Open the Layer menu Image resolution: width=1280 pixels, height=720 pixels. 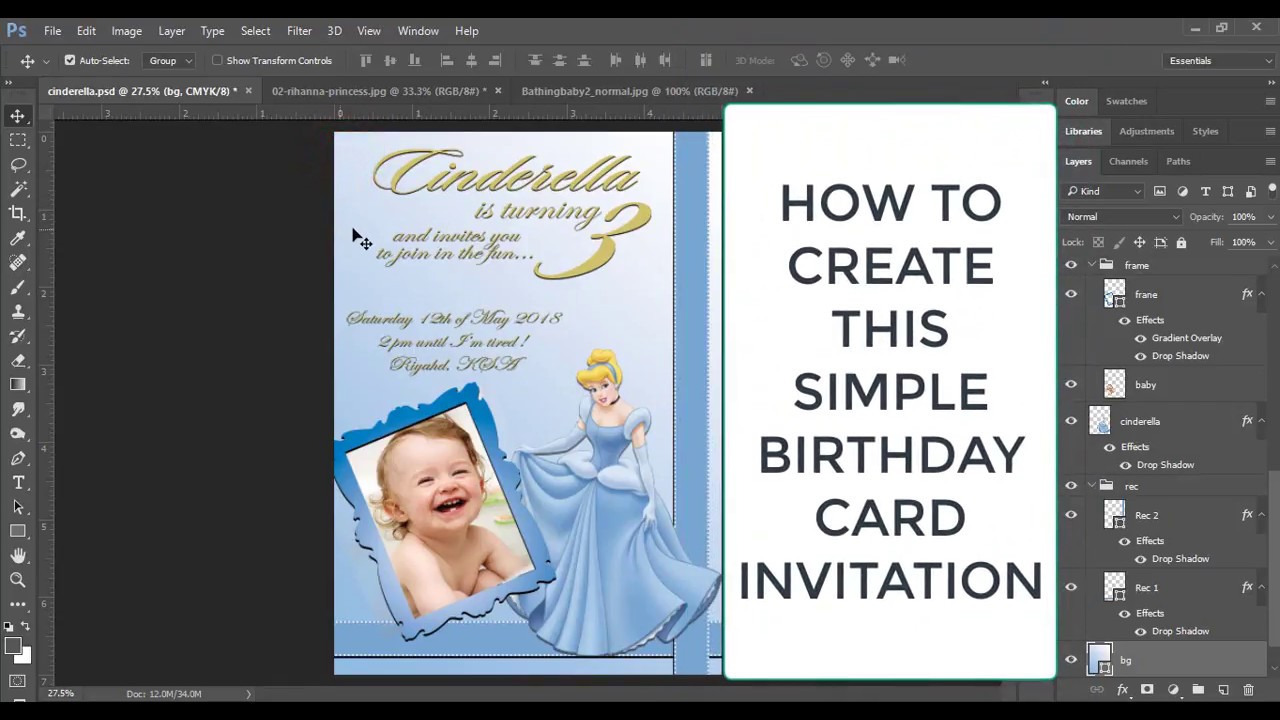[x=171, y=30]
